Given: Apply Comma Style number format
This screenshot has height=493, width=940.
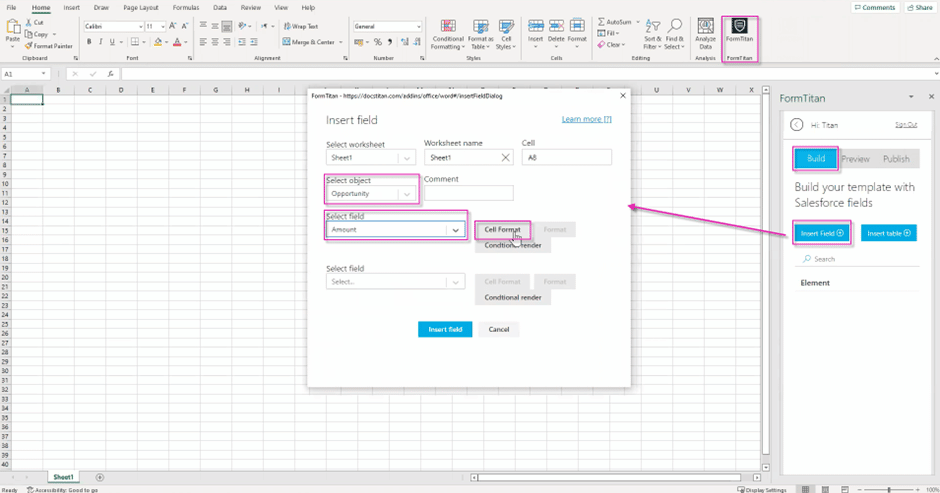Looking at the screenshot, I should pyautogui.click(x=390, y=42).
